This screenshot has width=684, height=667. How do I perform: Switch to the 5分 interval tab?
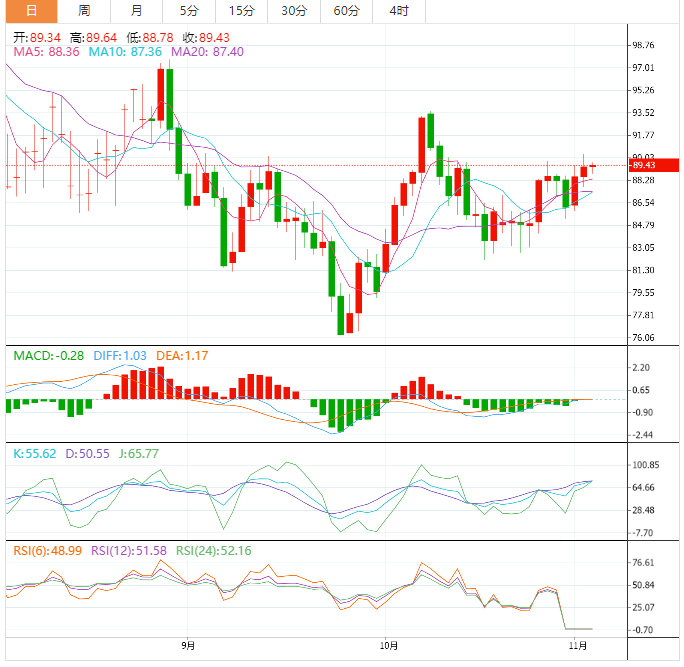(189, 11)
